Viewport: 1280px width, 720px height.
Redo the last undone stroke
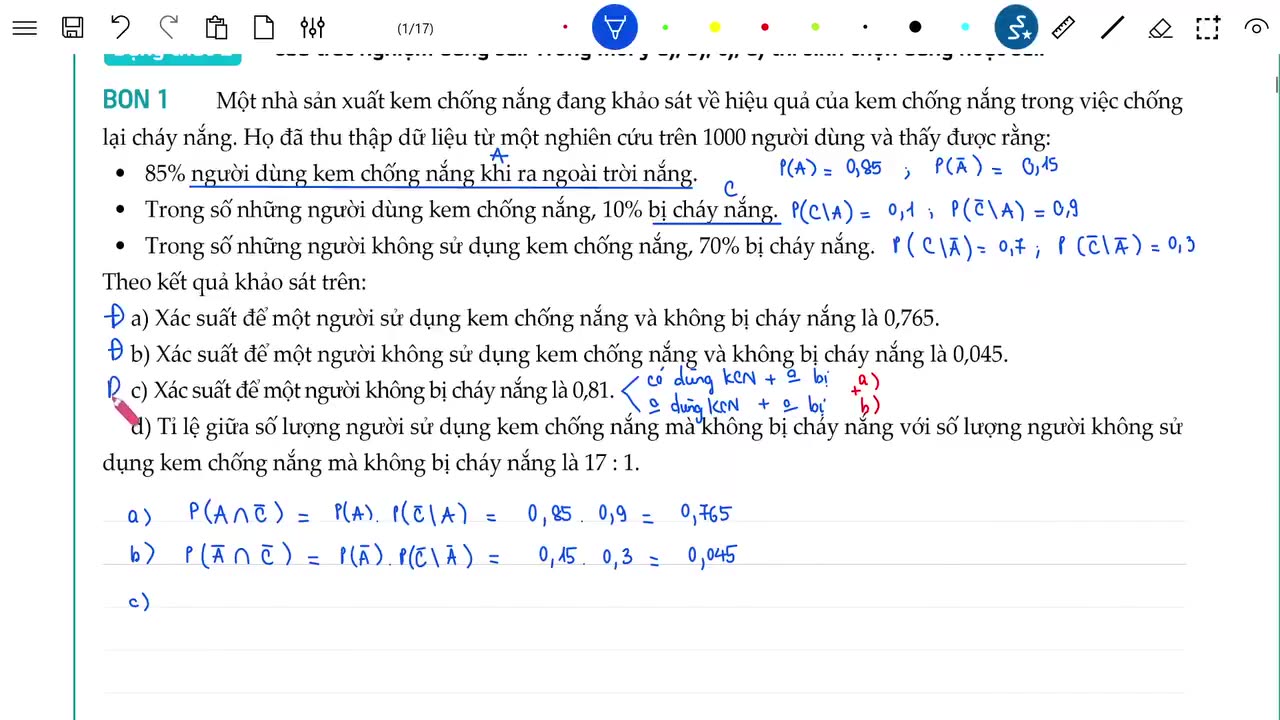coord(168,28)
